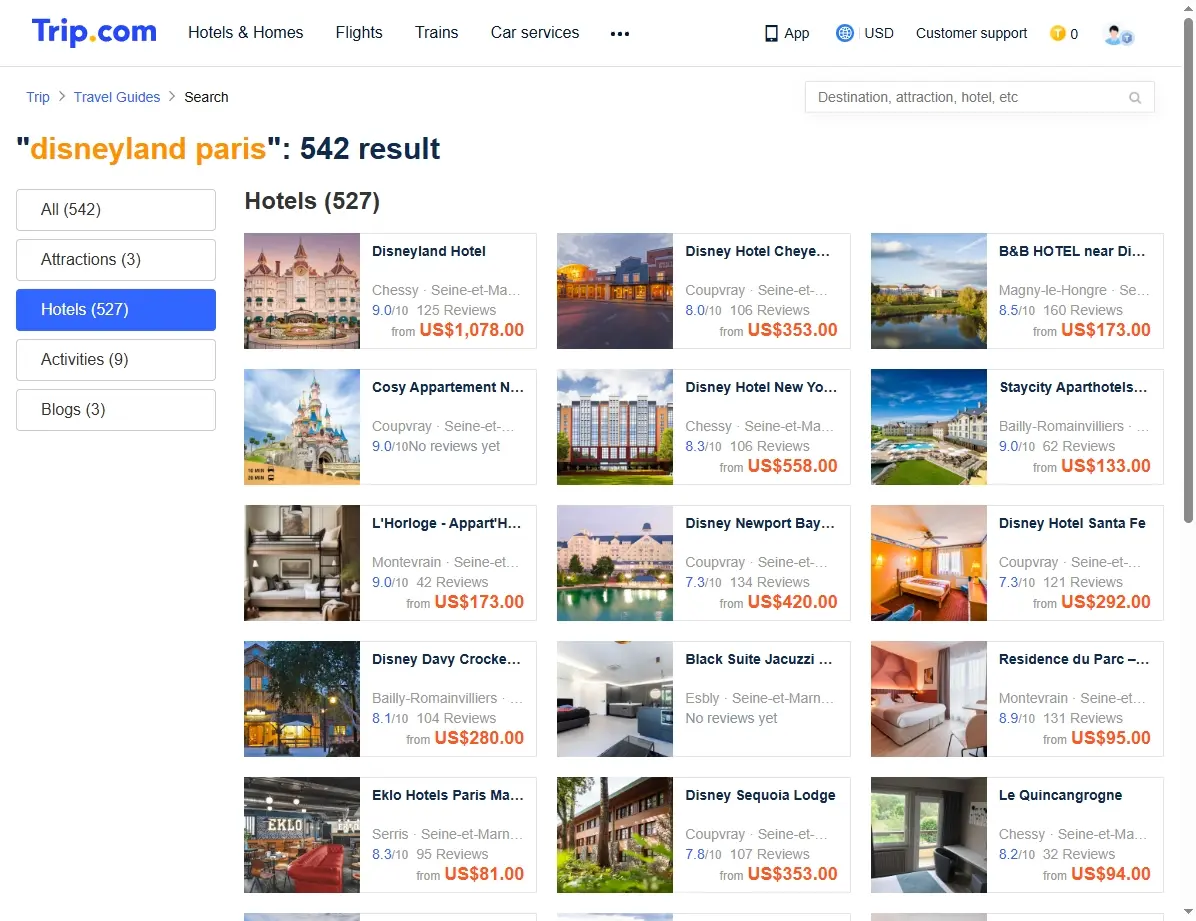Click the search magnifier icon
Image resolution: width=1196 pixels, height=921 pixels.
pos(1135,98)
